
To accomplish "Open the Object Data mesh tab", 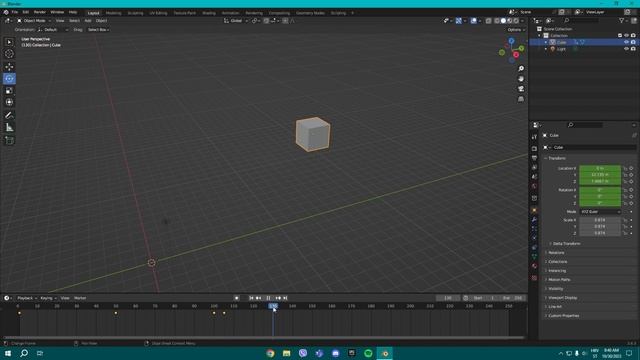I will coord(534,256).
